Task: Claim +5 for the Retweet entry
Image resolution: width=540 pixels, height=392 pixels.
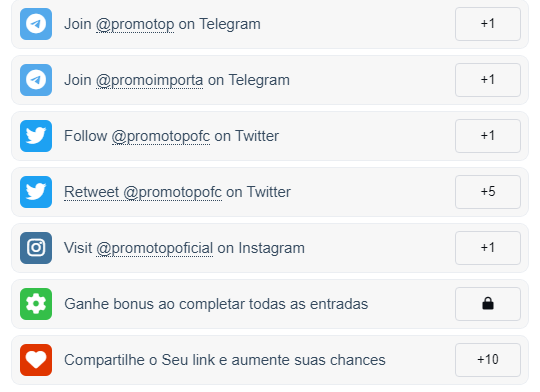Action: pos(488,192)
